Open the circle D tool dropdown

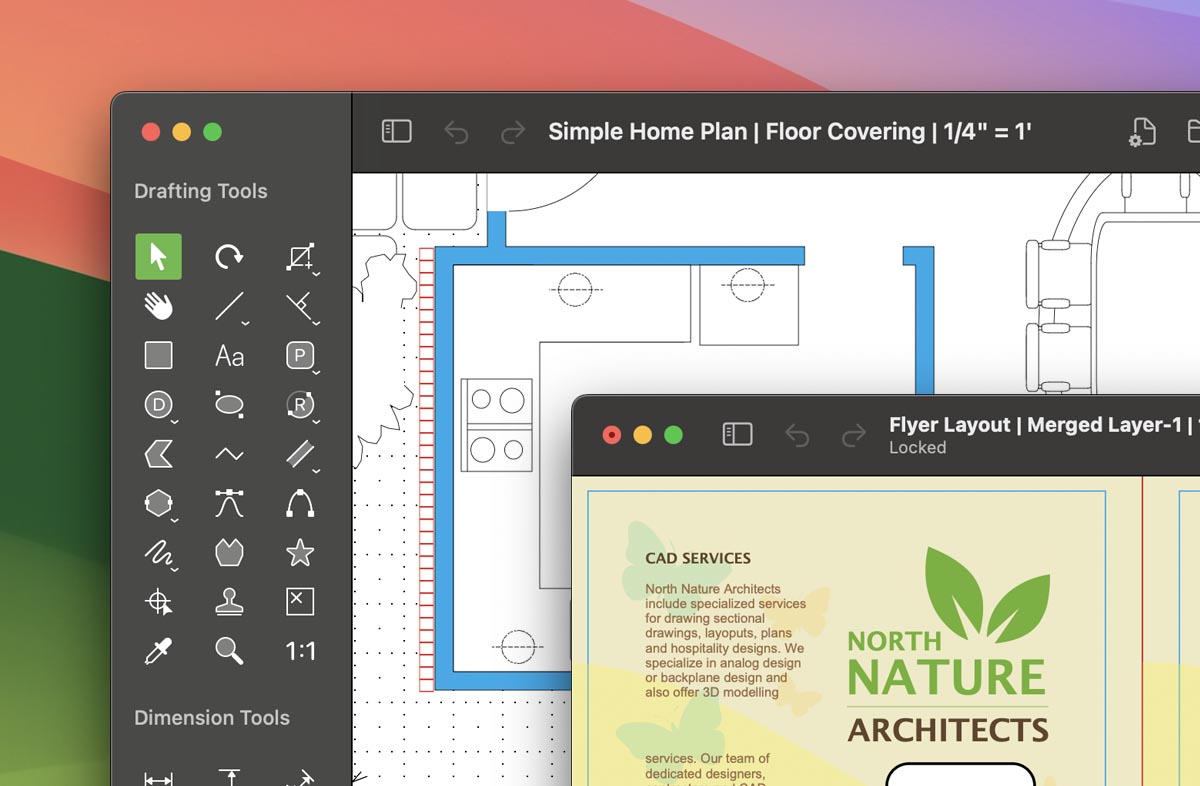(x=174, y=421)
